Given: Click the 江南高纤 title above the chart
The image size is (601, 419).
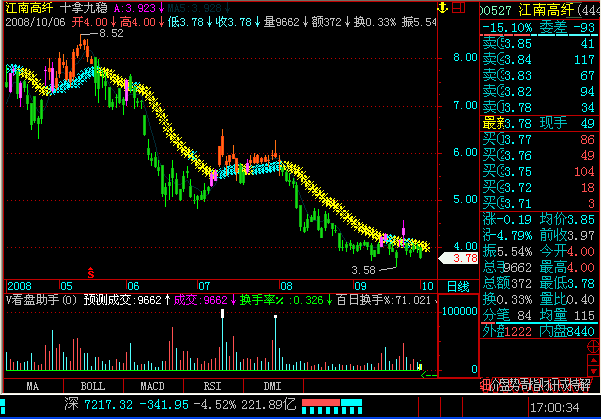Looking at the screenshot, I should [30, 8].
